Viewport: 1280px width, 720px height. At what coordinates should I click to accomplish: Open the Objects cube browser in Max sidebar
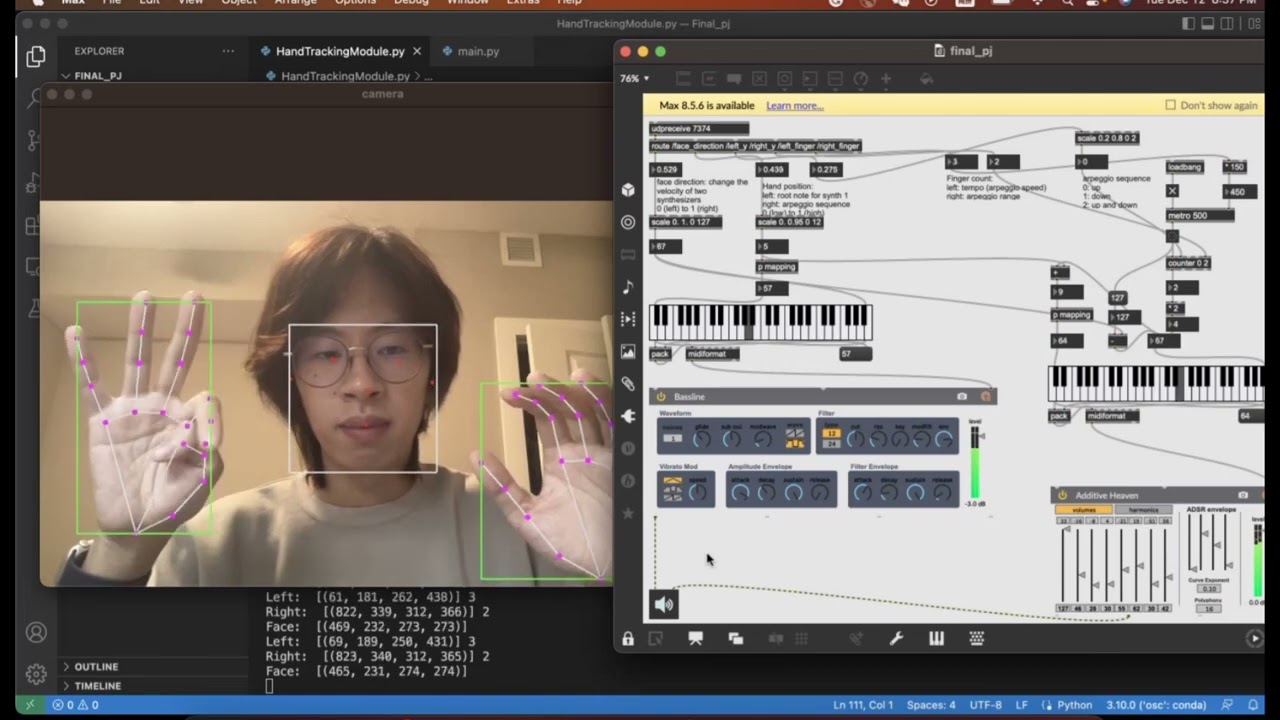tap(628, 190)
